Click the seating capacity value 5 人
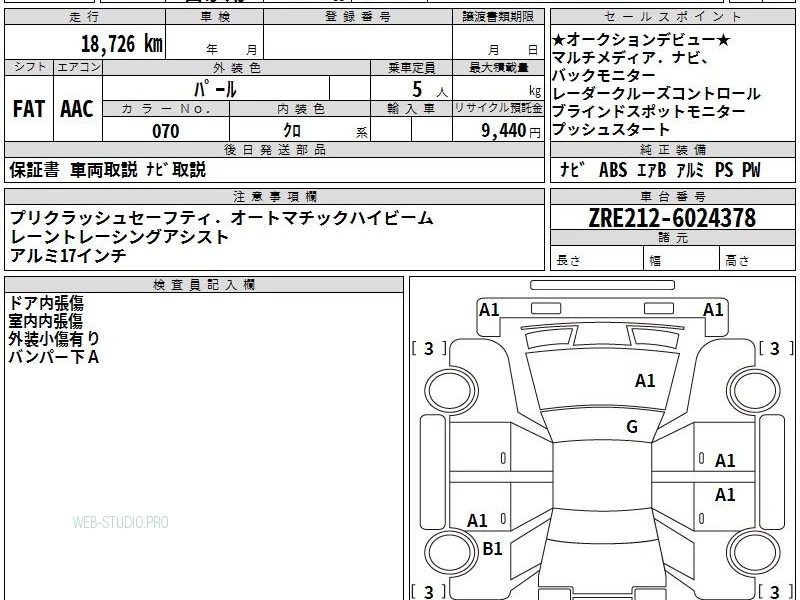Screen dimensions: 800x600 coord(430,90)
